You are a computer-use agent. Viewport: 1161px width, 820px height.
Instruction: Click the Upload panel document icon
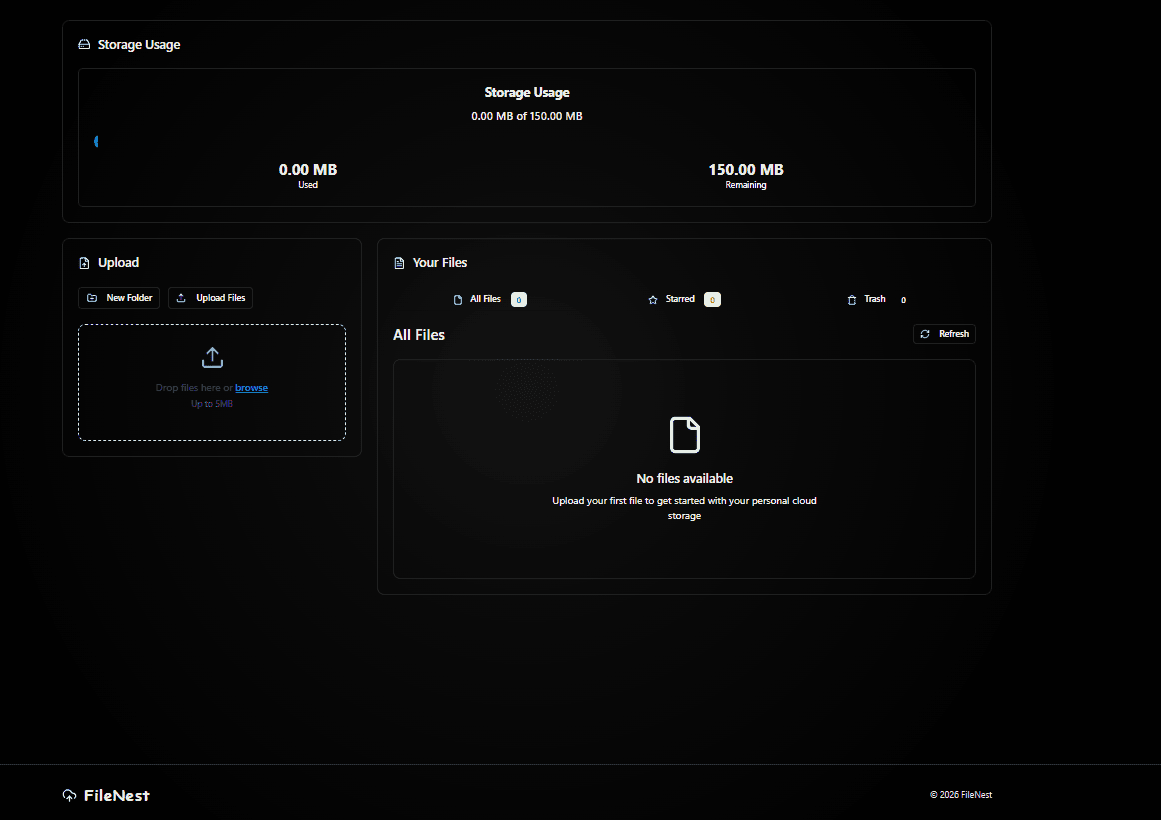[84, 262]
